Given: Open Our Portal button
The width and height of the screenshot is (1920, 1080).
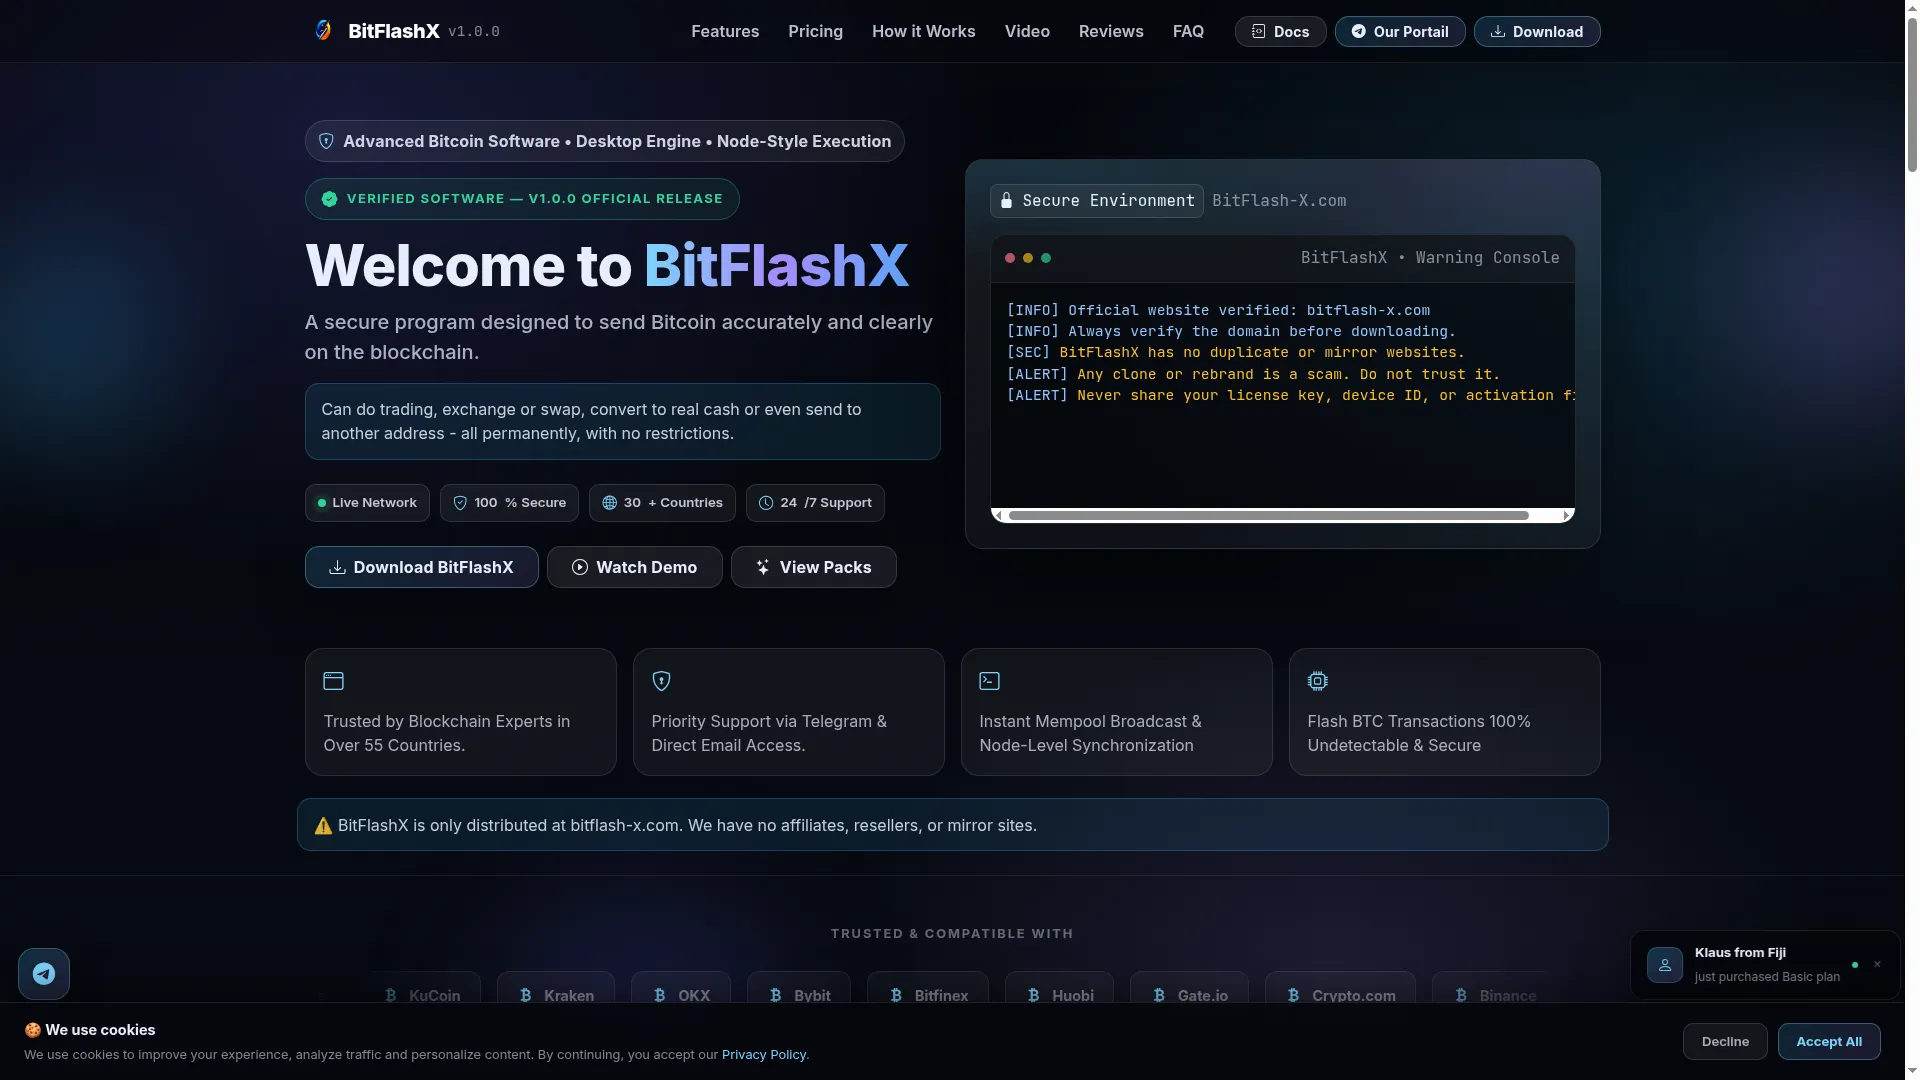Looking at the screenshot, I should pyautogui.click(x=1400, y=31).
